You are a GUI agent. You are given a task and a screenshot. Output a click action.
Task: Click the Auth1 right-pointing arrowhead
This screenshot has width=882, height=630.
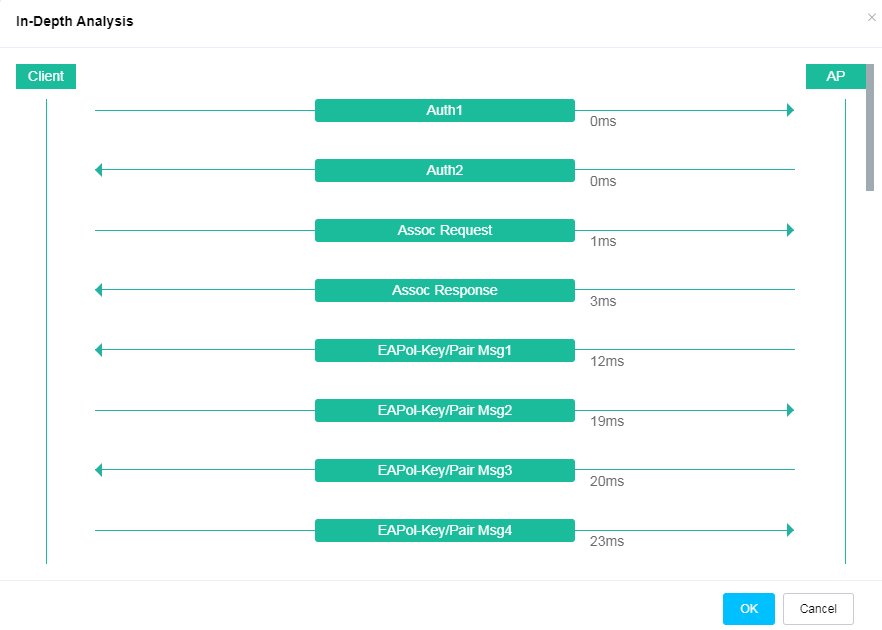coord(790,110)
